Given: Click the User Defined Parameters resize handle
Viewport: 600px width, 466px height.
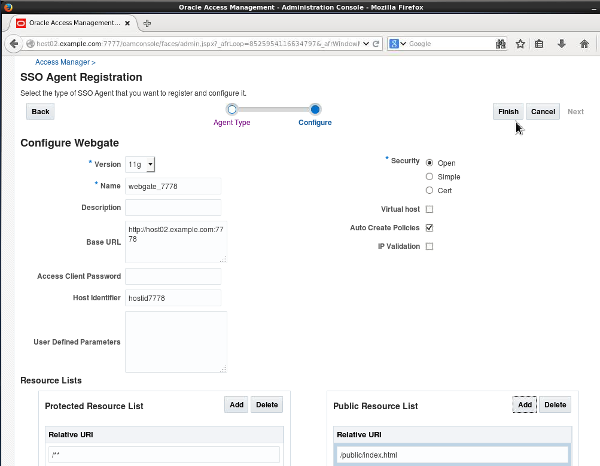Looking at the screenshot, I should [x=223, y=369].
